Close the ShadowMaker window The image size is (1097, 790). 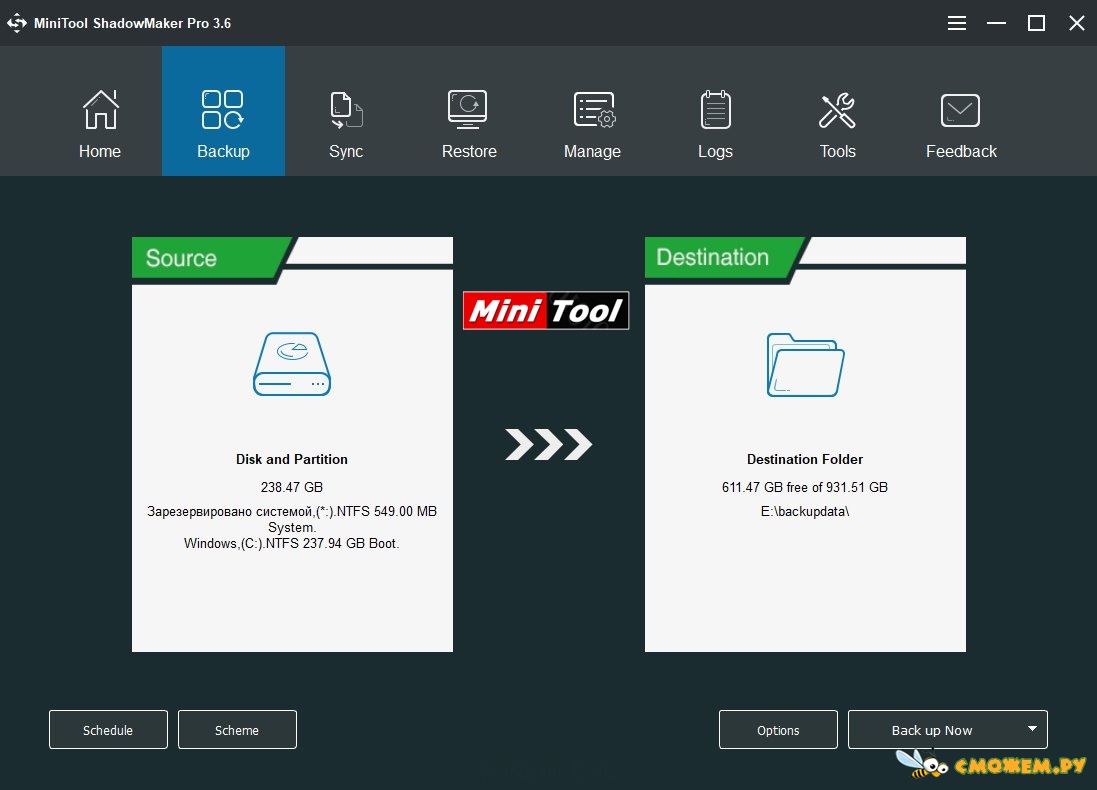(1077, 23)
